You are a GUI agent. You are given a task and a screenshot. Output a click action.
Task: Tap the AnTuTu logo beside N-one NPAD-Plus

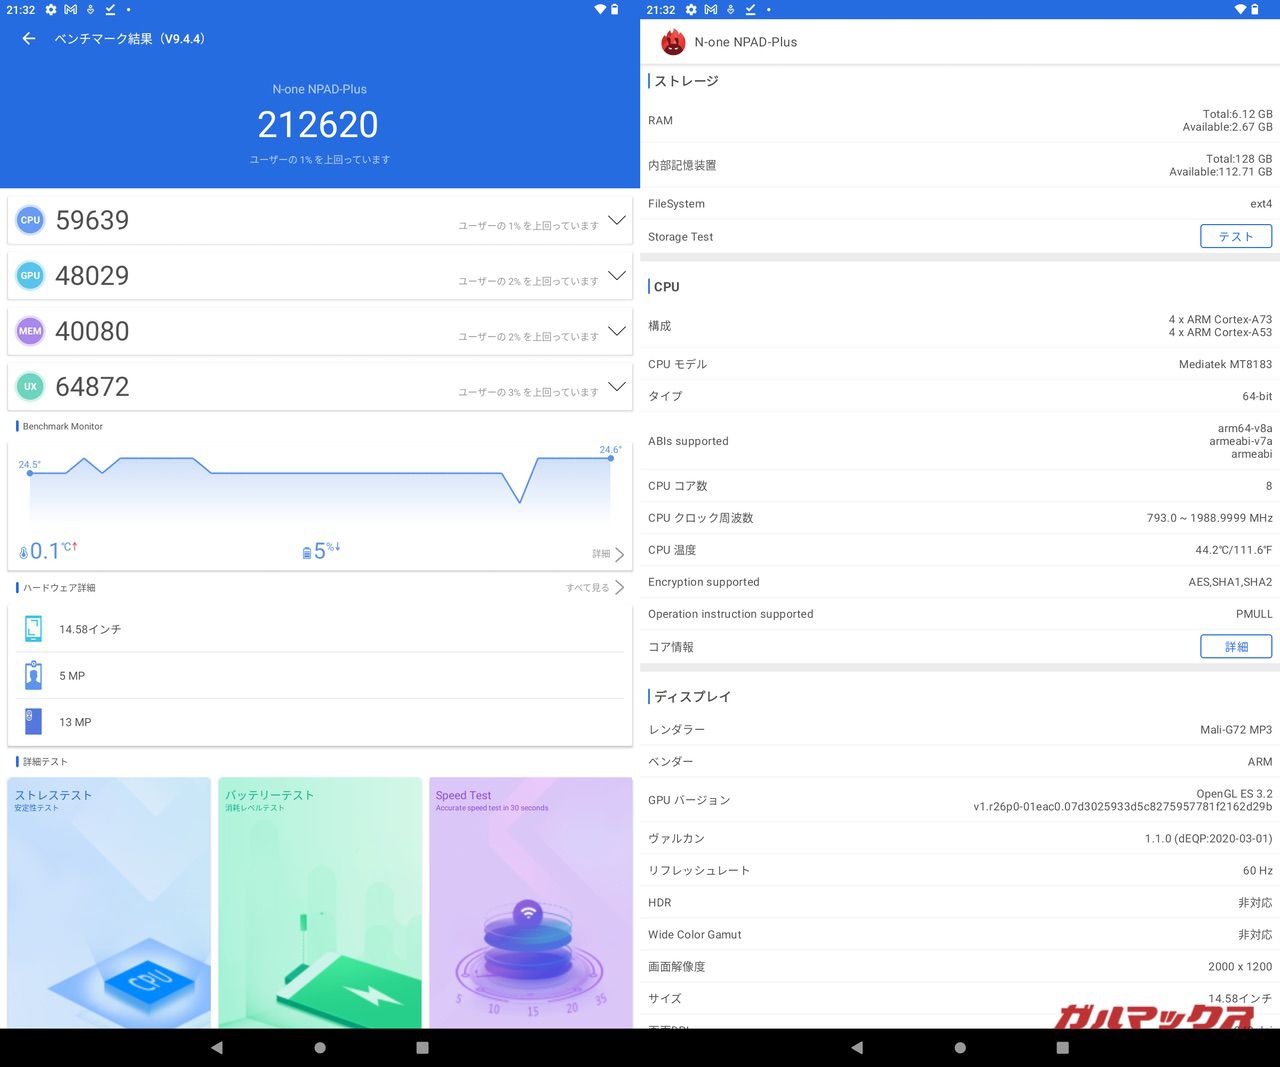[x=673, y=42]
